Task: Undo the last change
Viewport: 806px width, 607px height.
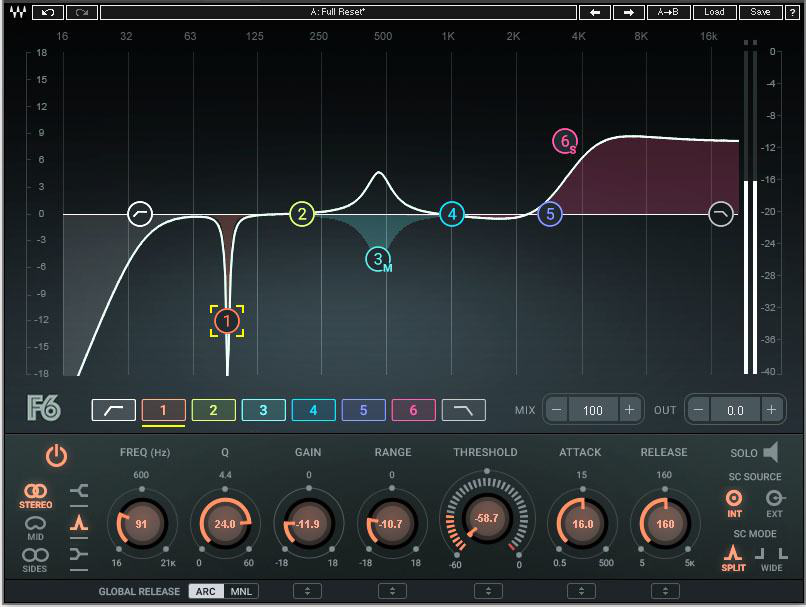Action: [x=48, y=12]
